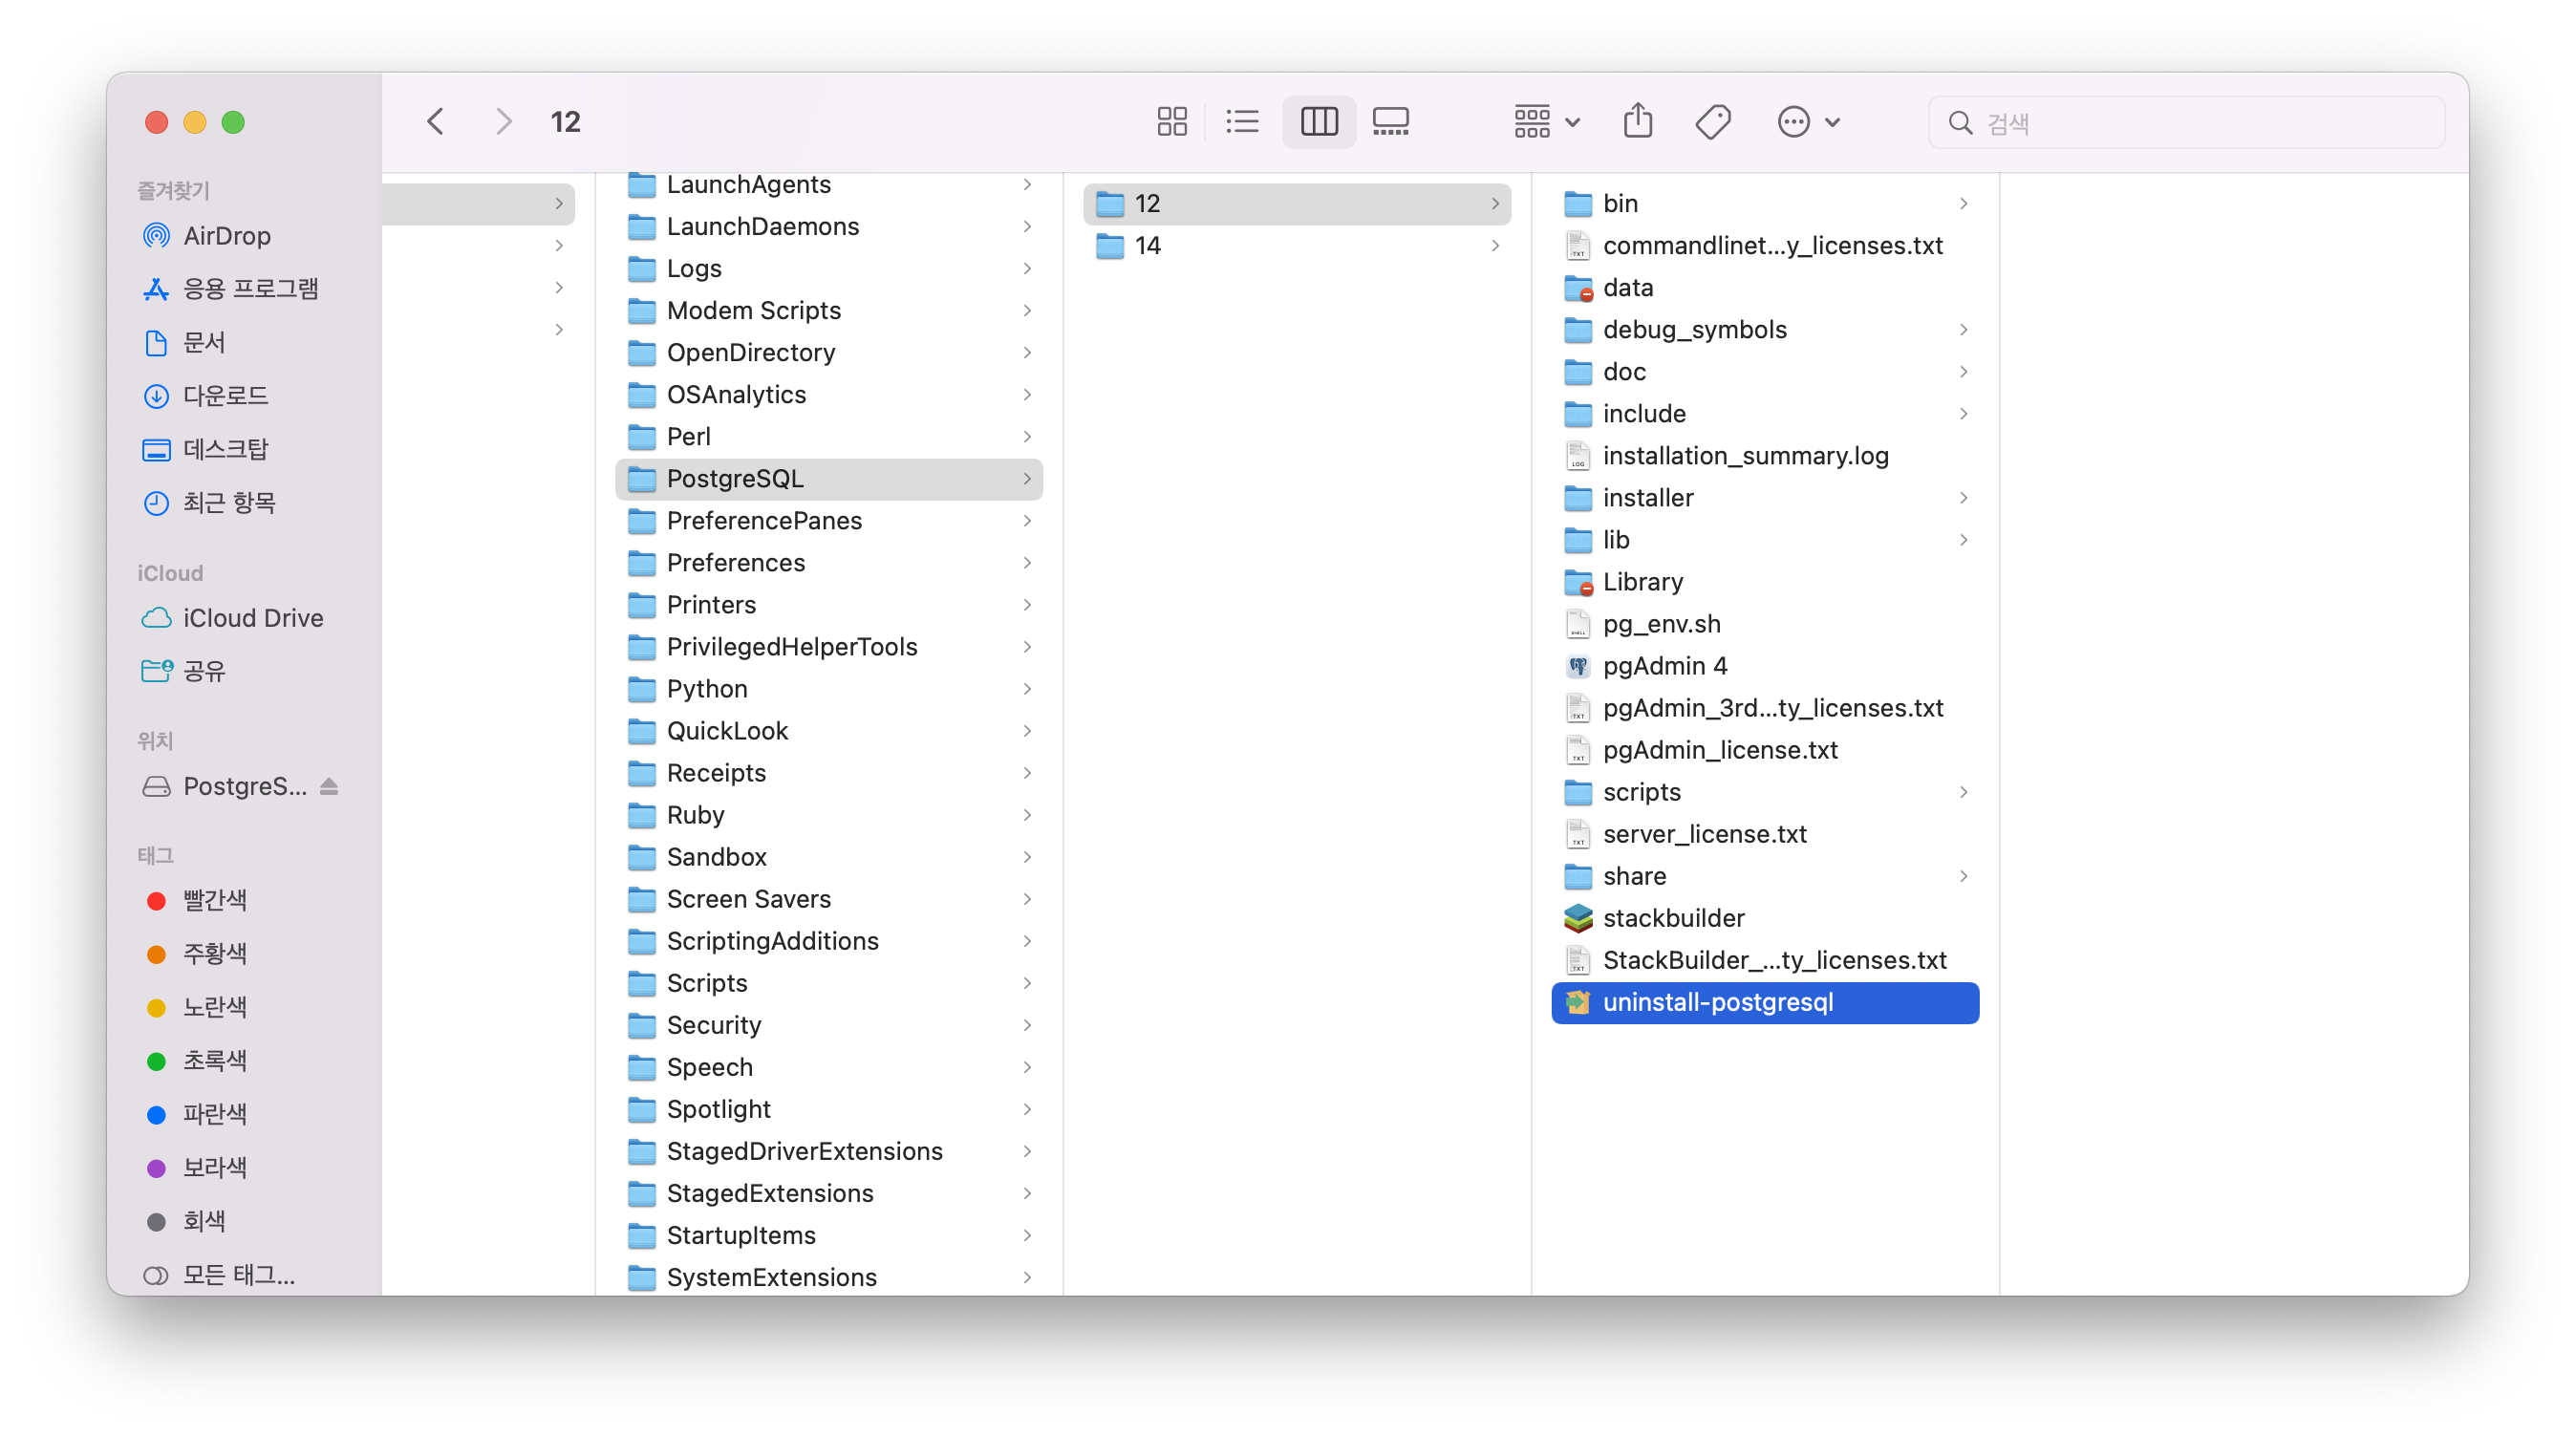Viewport: 2576px width, 1437px height.
Task: Select the uninstall-postgresql app
Action: click(x=1765, y=1003)
